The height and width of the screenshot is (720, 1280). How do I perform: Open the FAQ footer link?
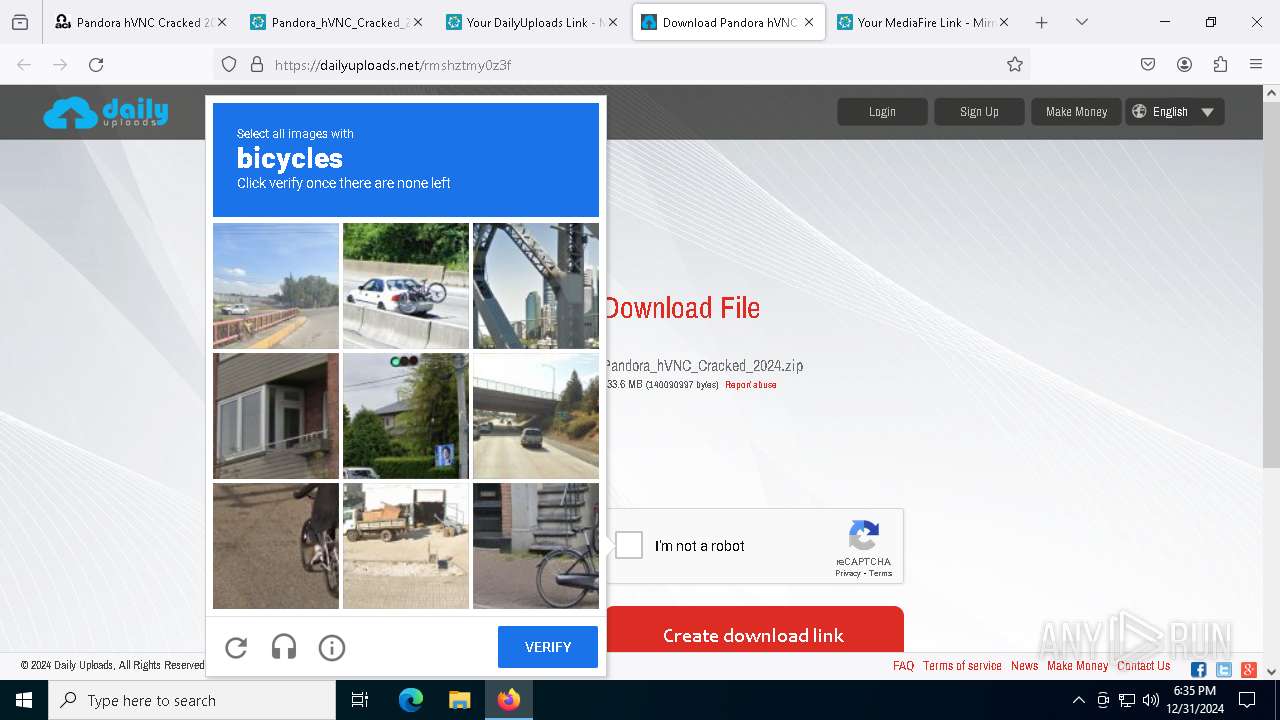click(x=903, y=666)
